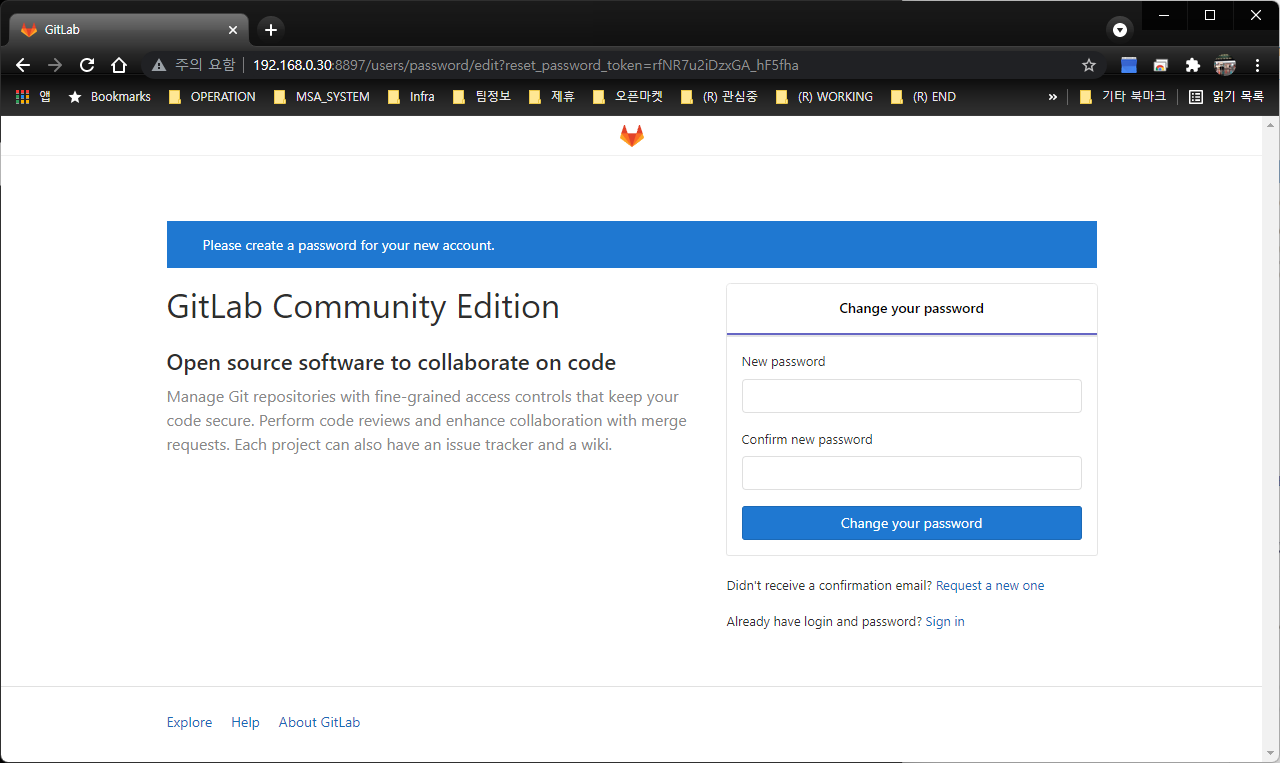Open the OPERATION bookmark folder
The width and height of the screenshot is (1280, 763).
tap(212, 97)
